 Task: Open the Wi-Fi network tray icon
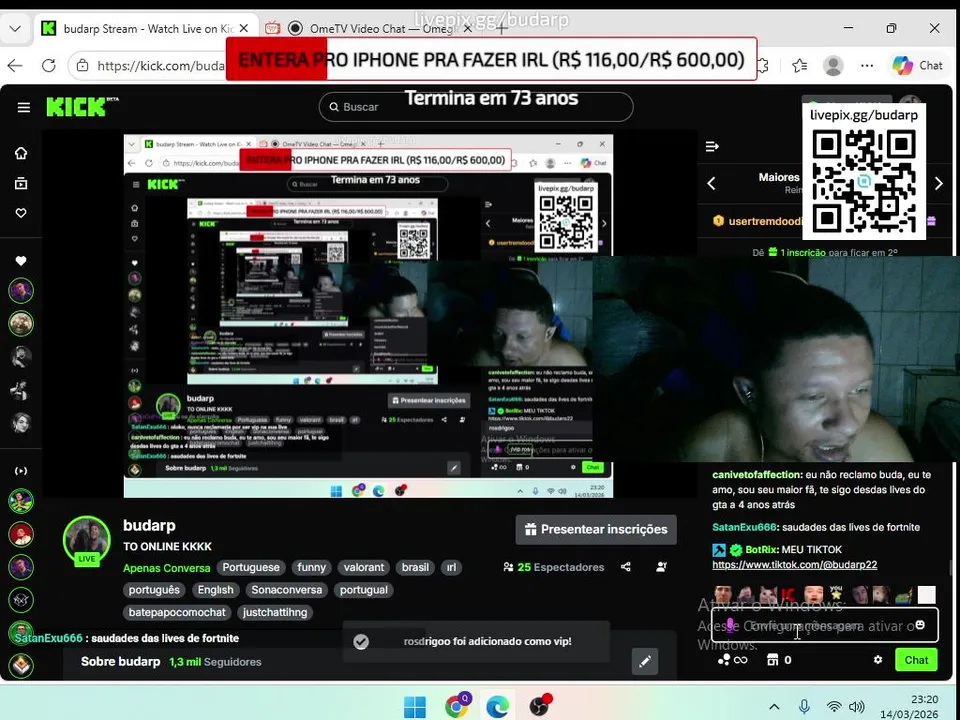pos(833,707)
